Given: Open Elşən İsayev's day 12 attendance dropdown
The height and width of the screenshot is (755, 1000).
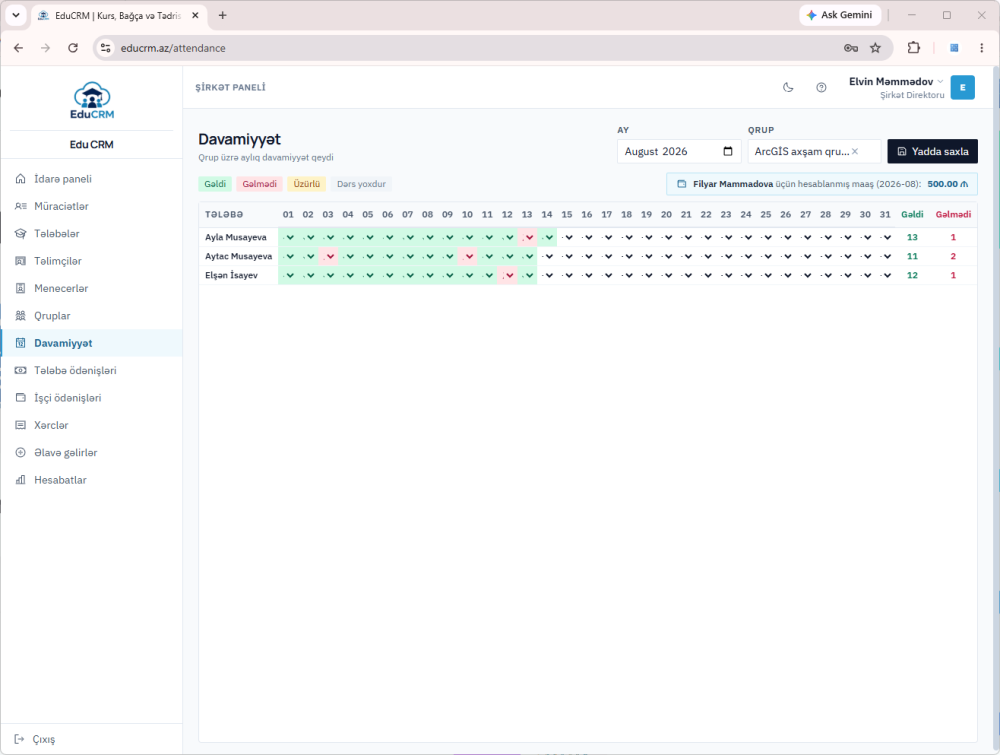Looking at the screenshot, I should coord(508,275).
